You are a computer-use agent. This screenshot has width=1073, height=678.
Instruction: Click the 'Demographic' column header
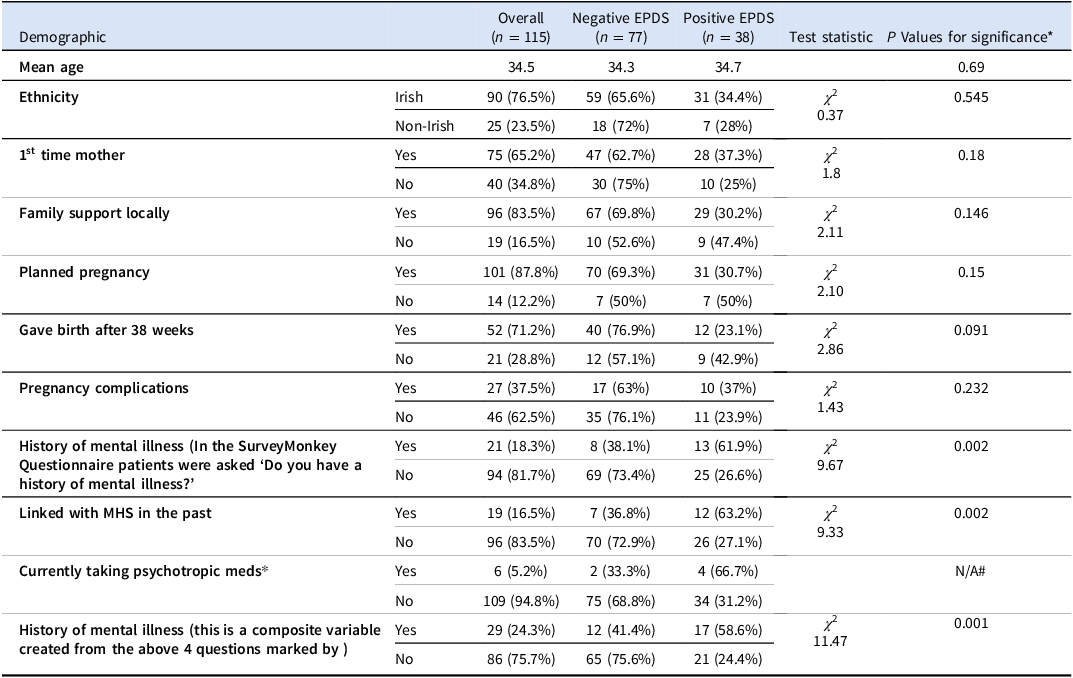(x=62, y=37)
